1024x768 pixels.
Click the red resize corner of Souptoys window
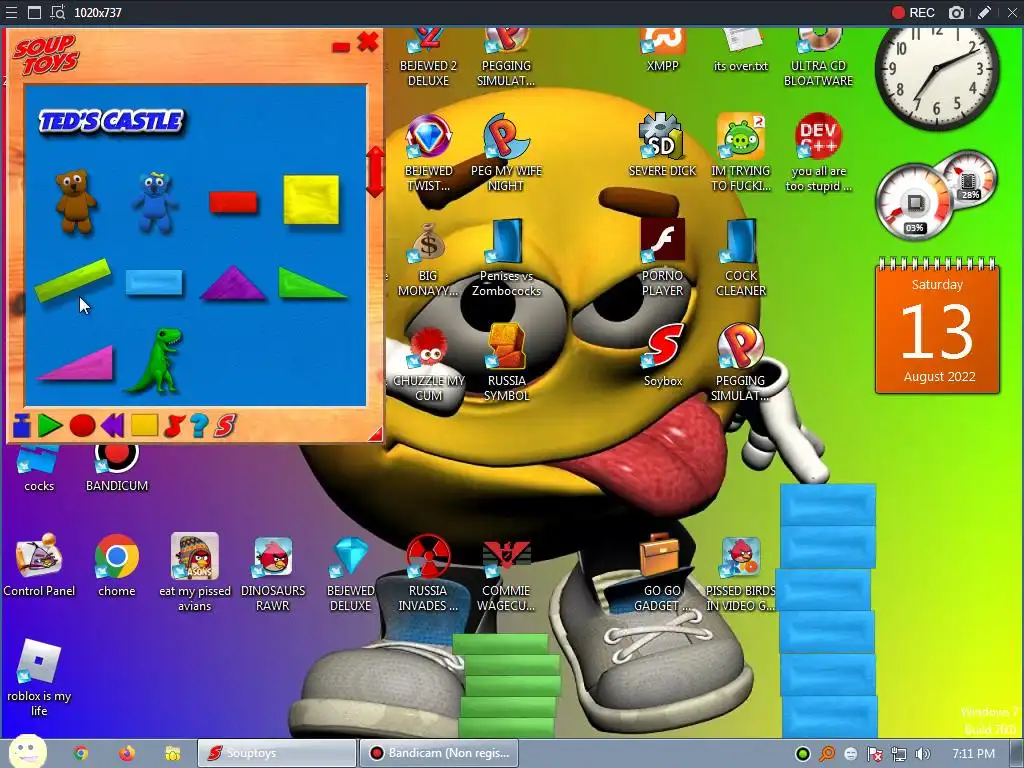[376, 434]
